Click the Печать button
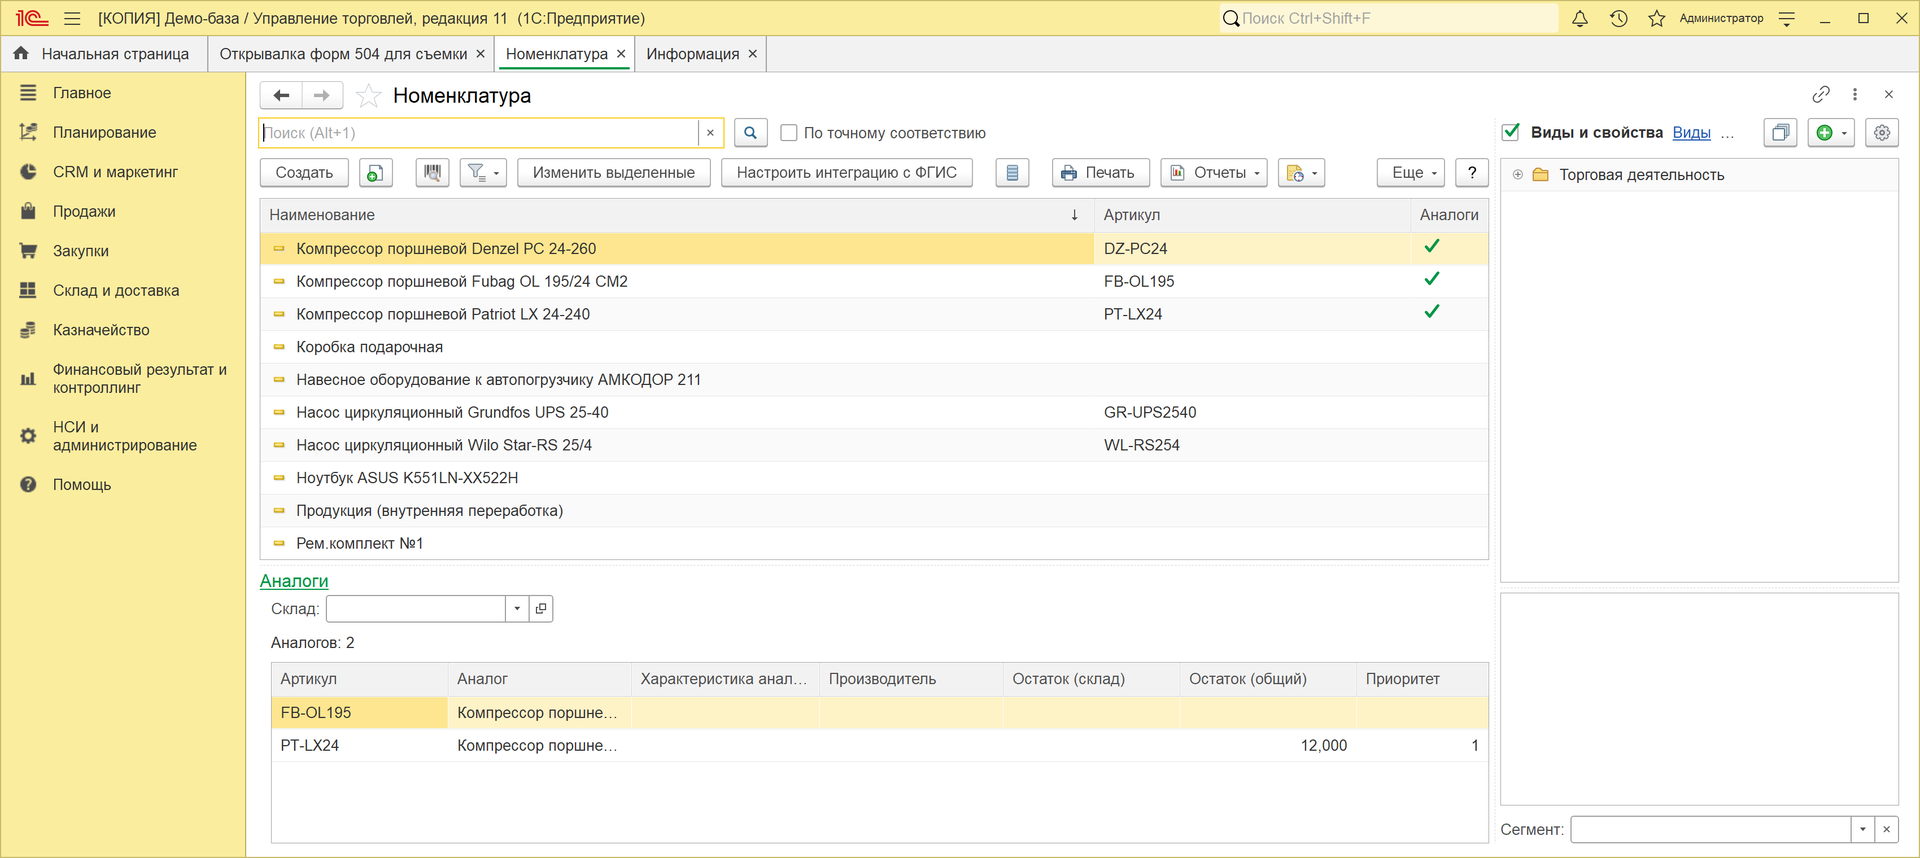Image resolution: width=1920 pixels, height=858 pixels. click(1100, 173)
